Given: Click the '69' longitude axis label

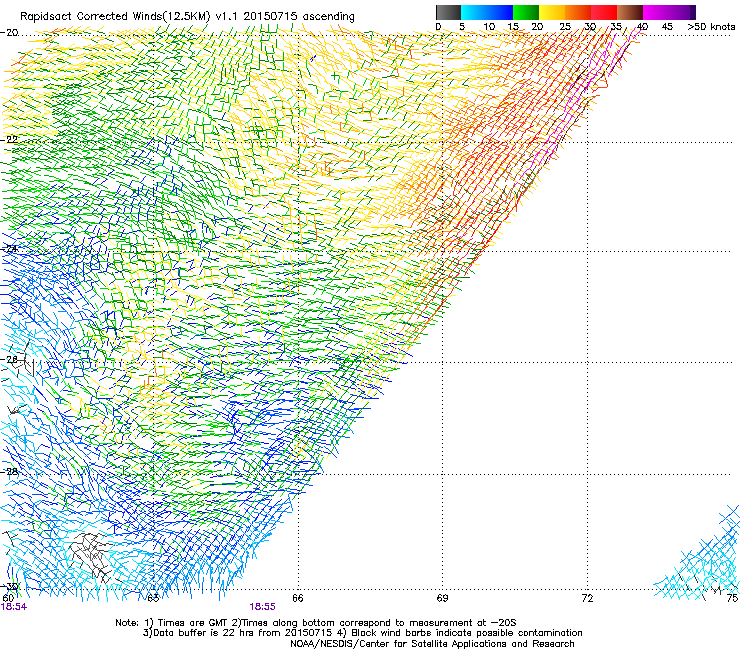Looking at the screenshot, I should 442,598.
